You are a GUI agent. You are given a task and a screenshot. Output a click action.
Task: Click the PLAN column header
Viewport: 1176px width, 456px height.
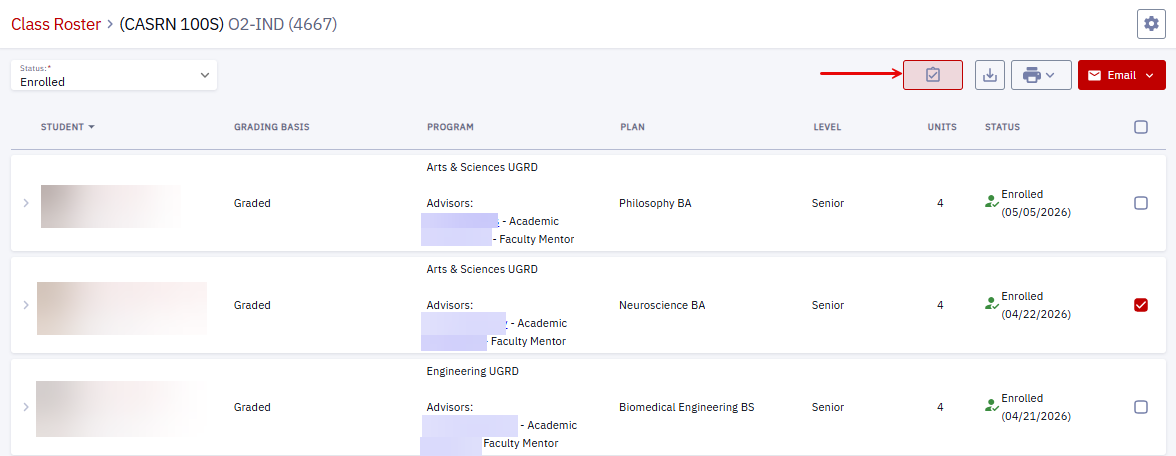coord(632,127)
